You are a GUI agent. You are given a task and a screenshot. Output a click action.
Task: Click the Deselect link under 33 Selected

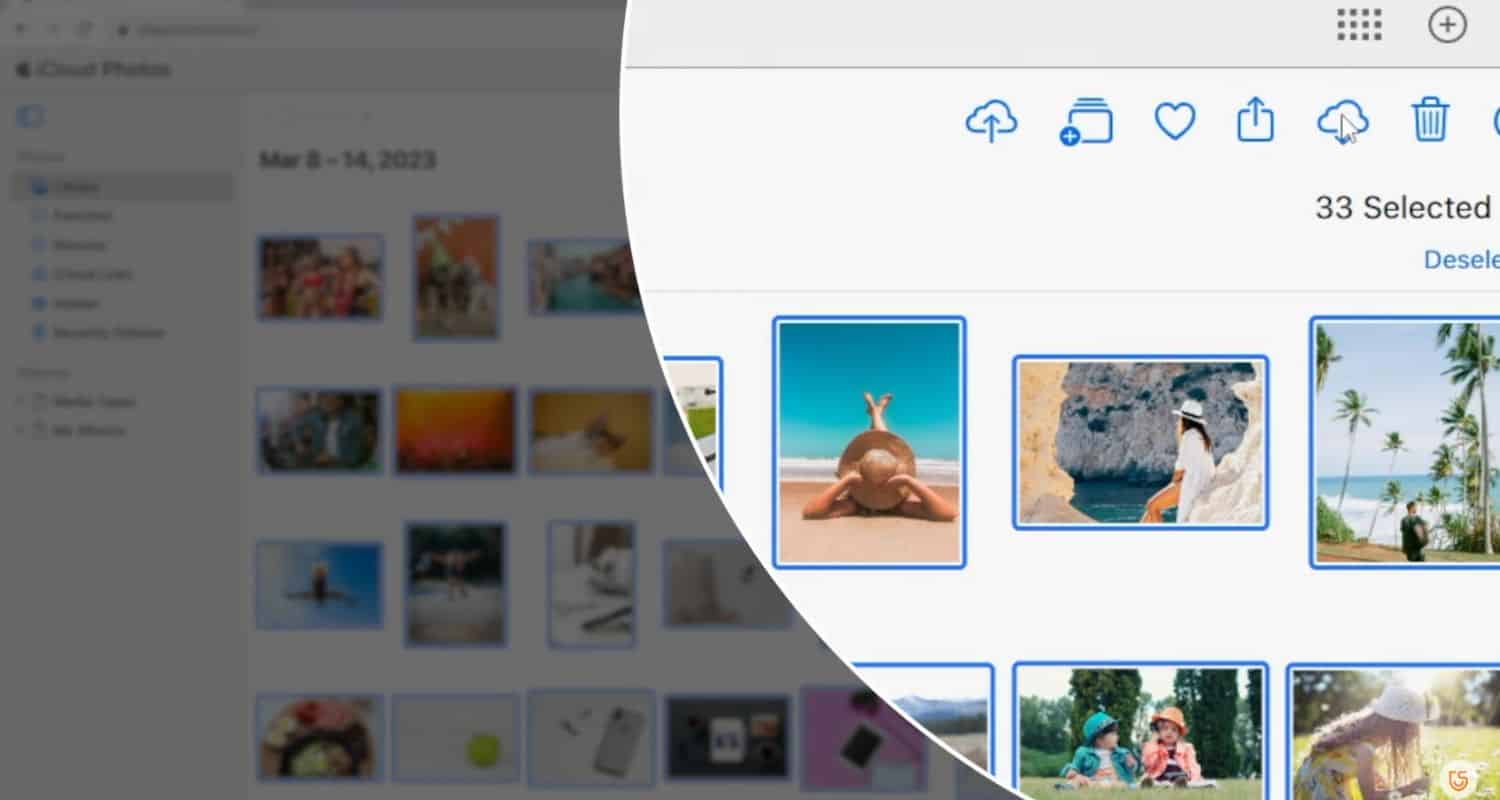point(1461,259)
